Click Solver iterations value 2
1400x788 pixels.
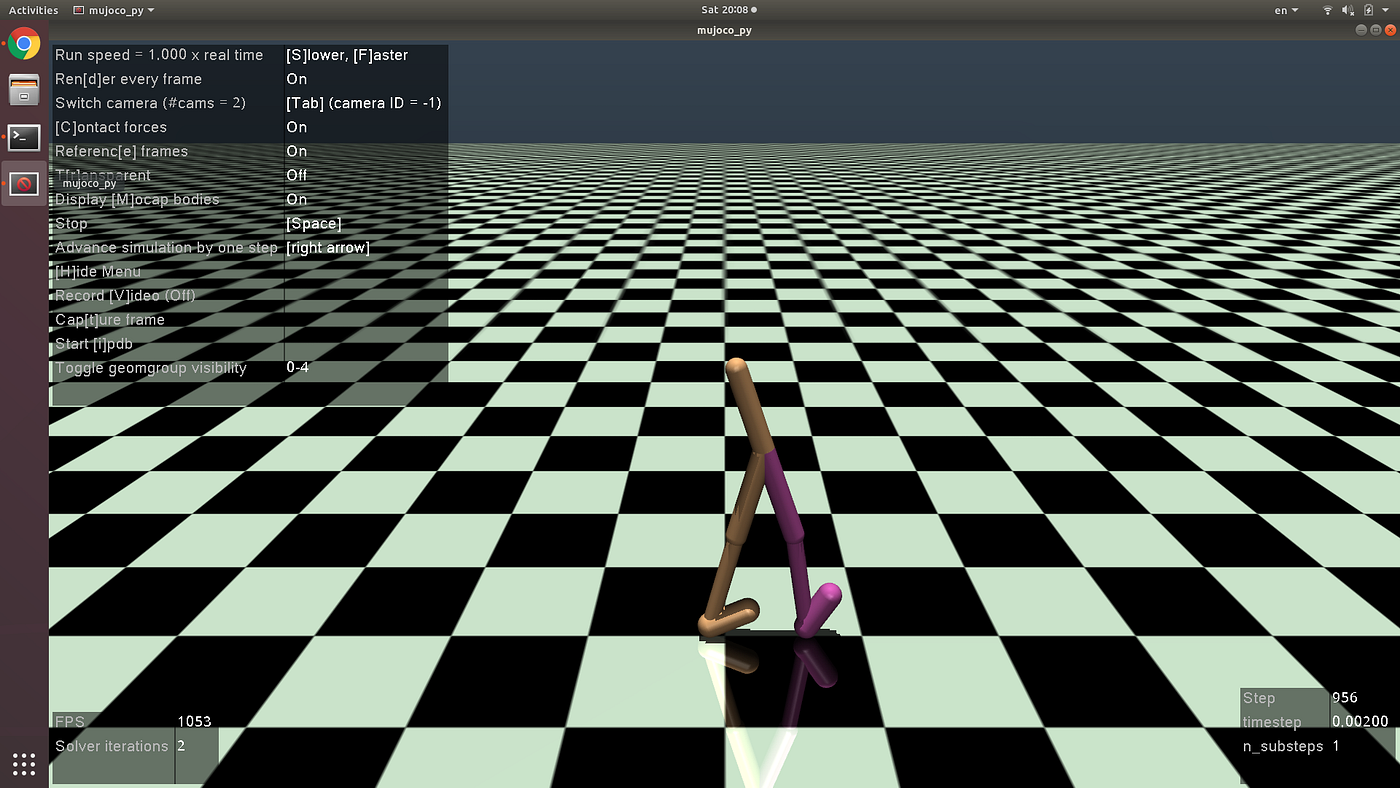click(x=181, y=746)
